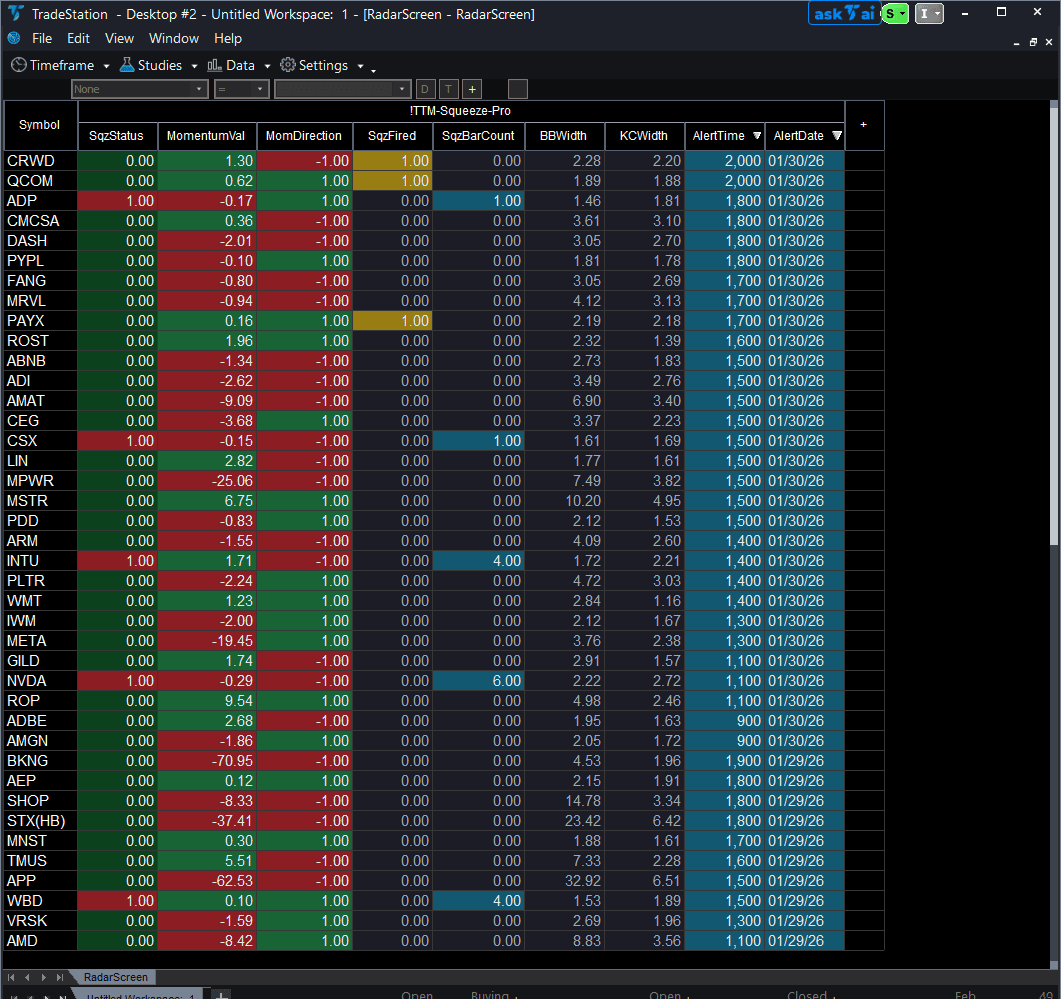The image size is (1061, 999).
Task: Toggle the T filter button
Action: point(448,88)
